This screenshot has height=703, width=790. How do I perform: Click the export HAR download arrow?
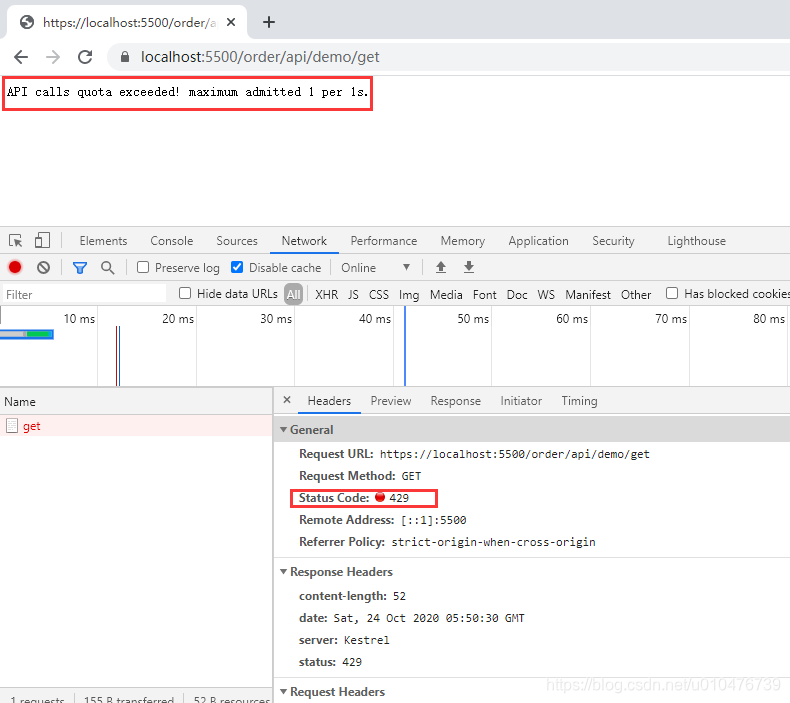pyautogui.click(x=469, y=267)
